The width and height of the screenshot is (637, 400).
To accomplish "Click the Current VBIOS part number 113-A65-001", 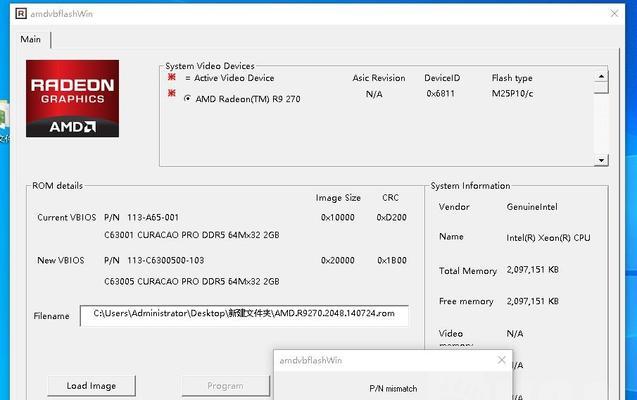I will point(153,218).
